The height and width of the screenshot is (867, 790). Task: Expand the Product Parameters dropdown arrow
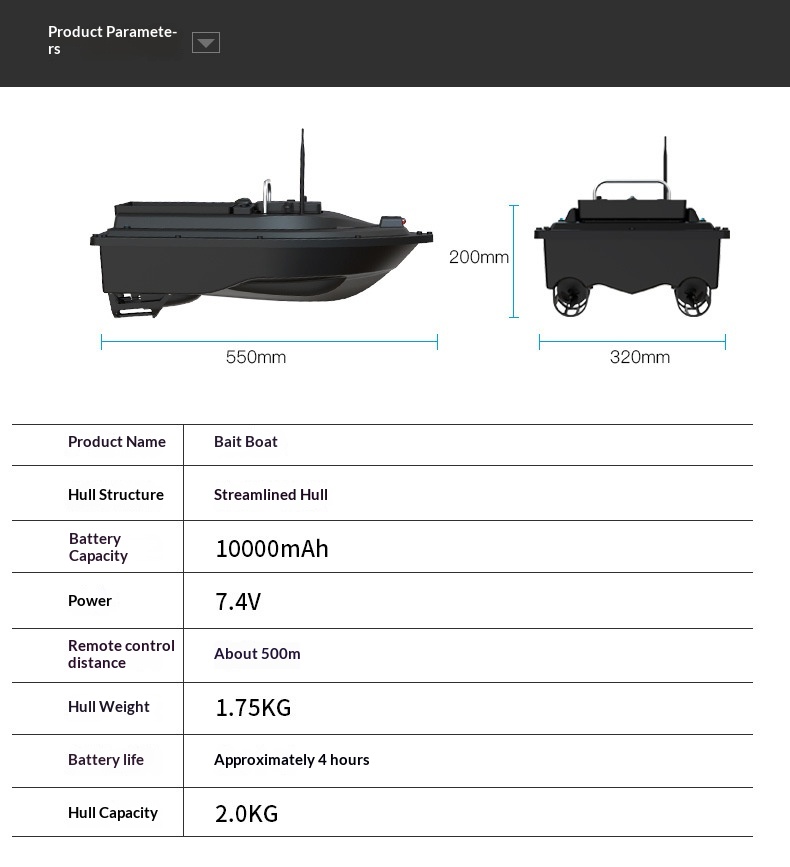pos(206,43)
